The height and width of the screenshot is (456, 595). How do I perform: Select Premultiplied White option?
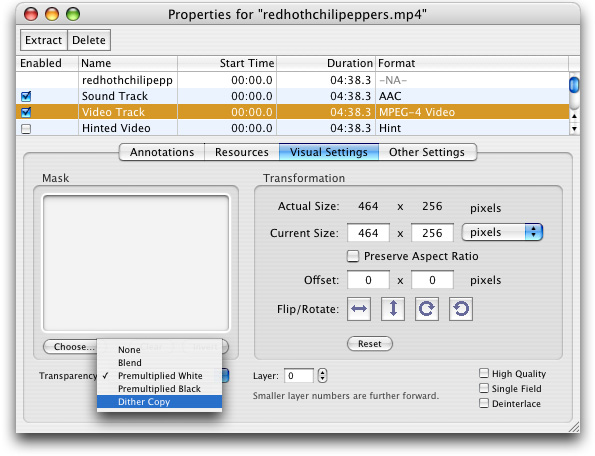coord(159,376)
